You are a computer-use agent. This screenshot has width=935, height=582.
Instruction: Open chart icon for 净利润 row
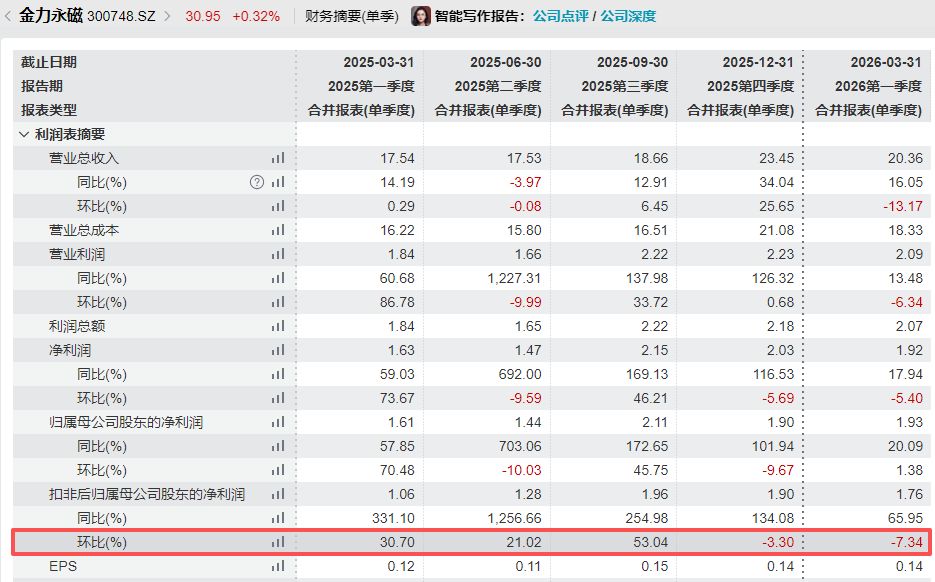pyautogui.click(x=278, y=350)
